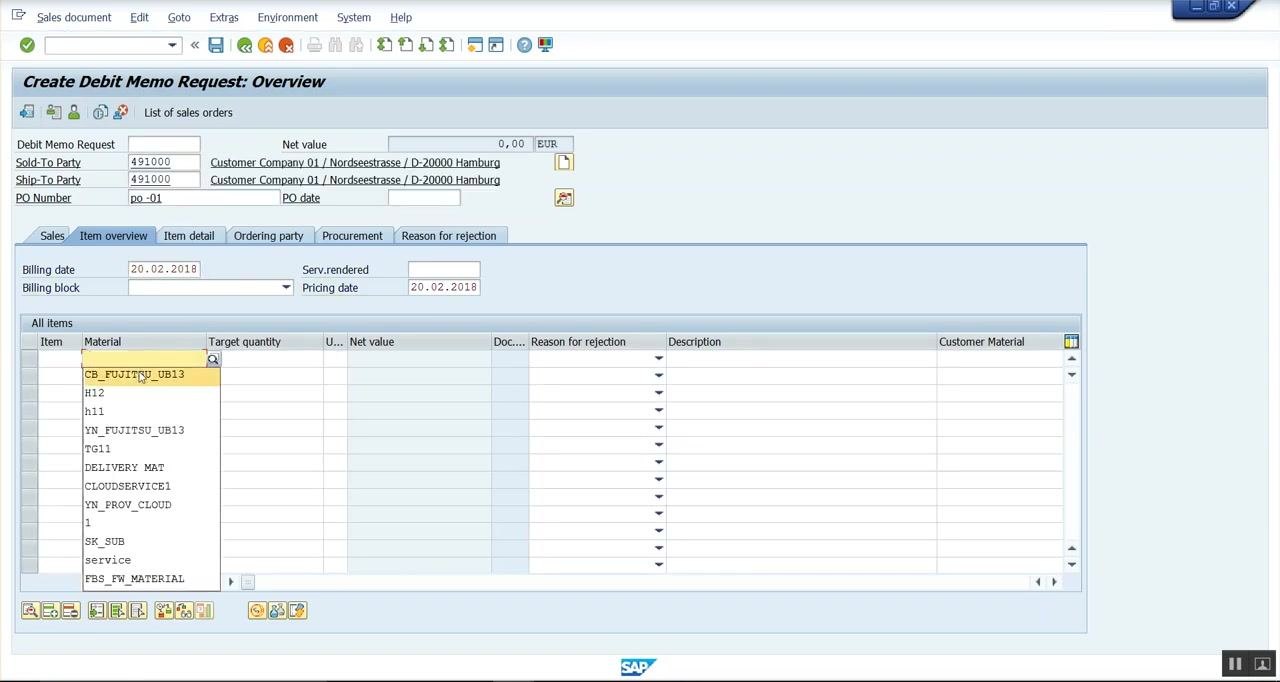Click the item details magnifier icon below table

pyautogui.click(x=30, y=611)
